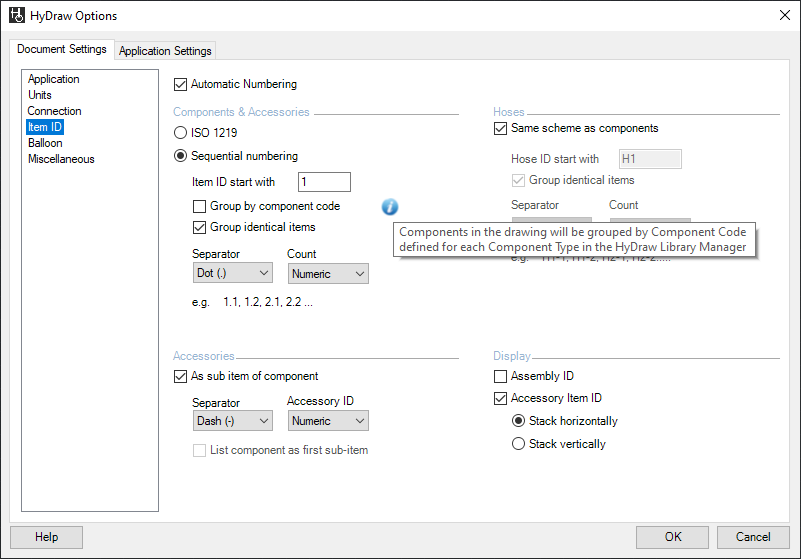
Task: Click the Display section heading
Action: pos(511,356)
